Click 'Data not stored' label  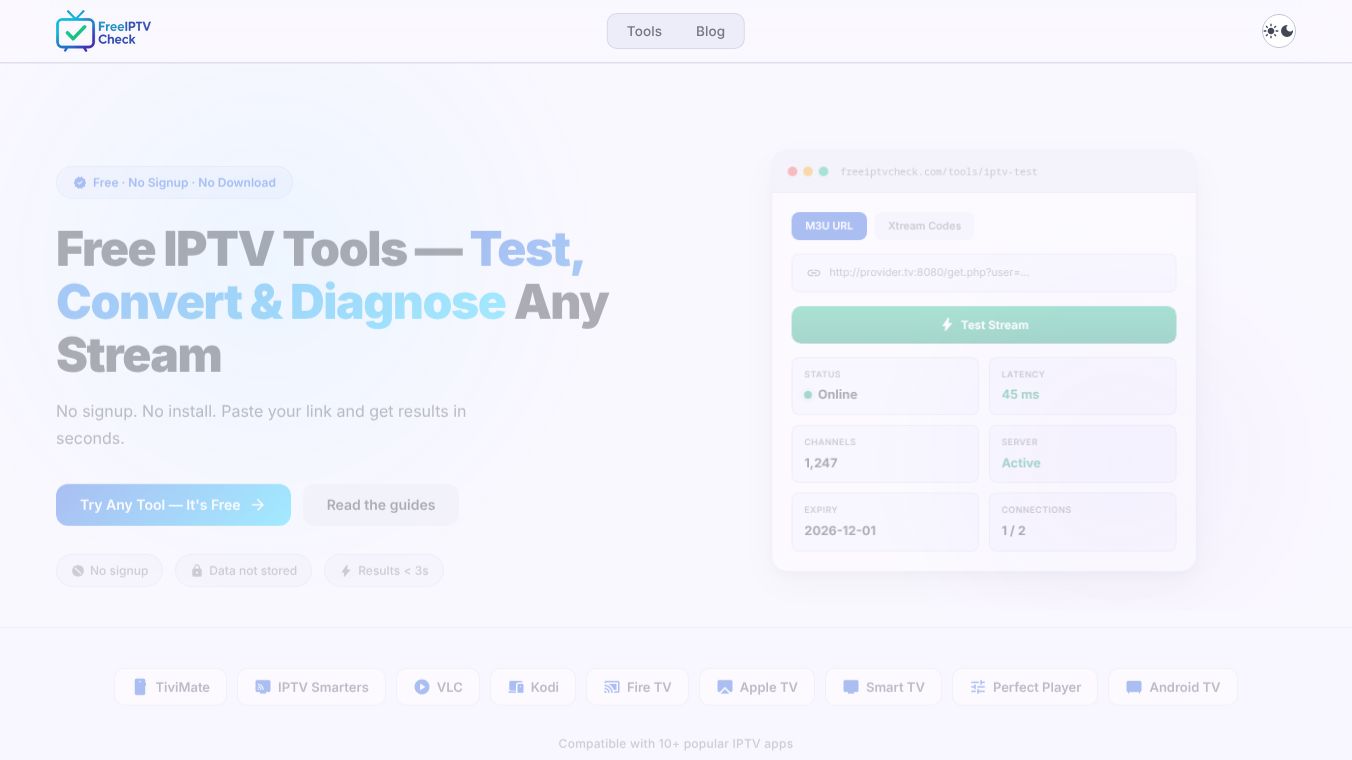point(253,571)
